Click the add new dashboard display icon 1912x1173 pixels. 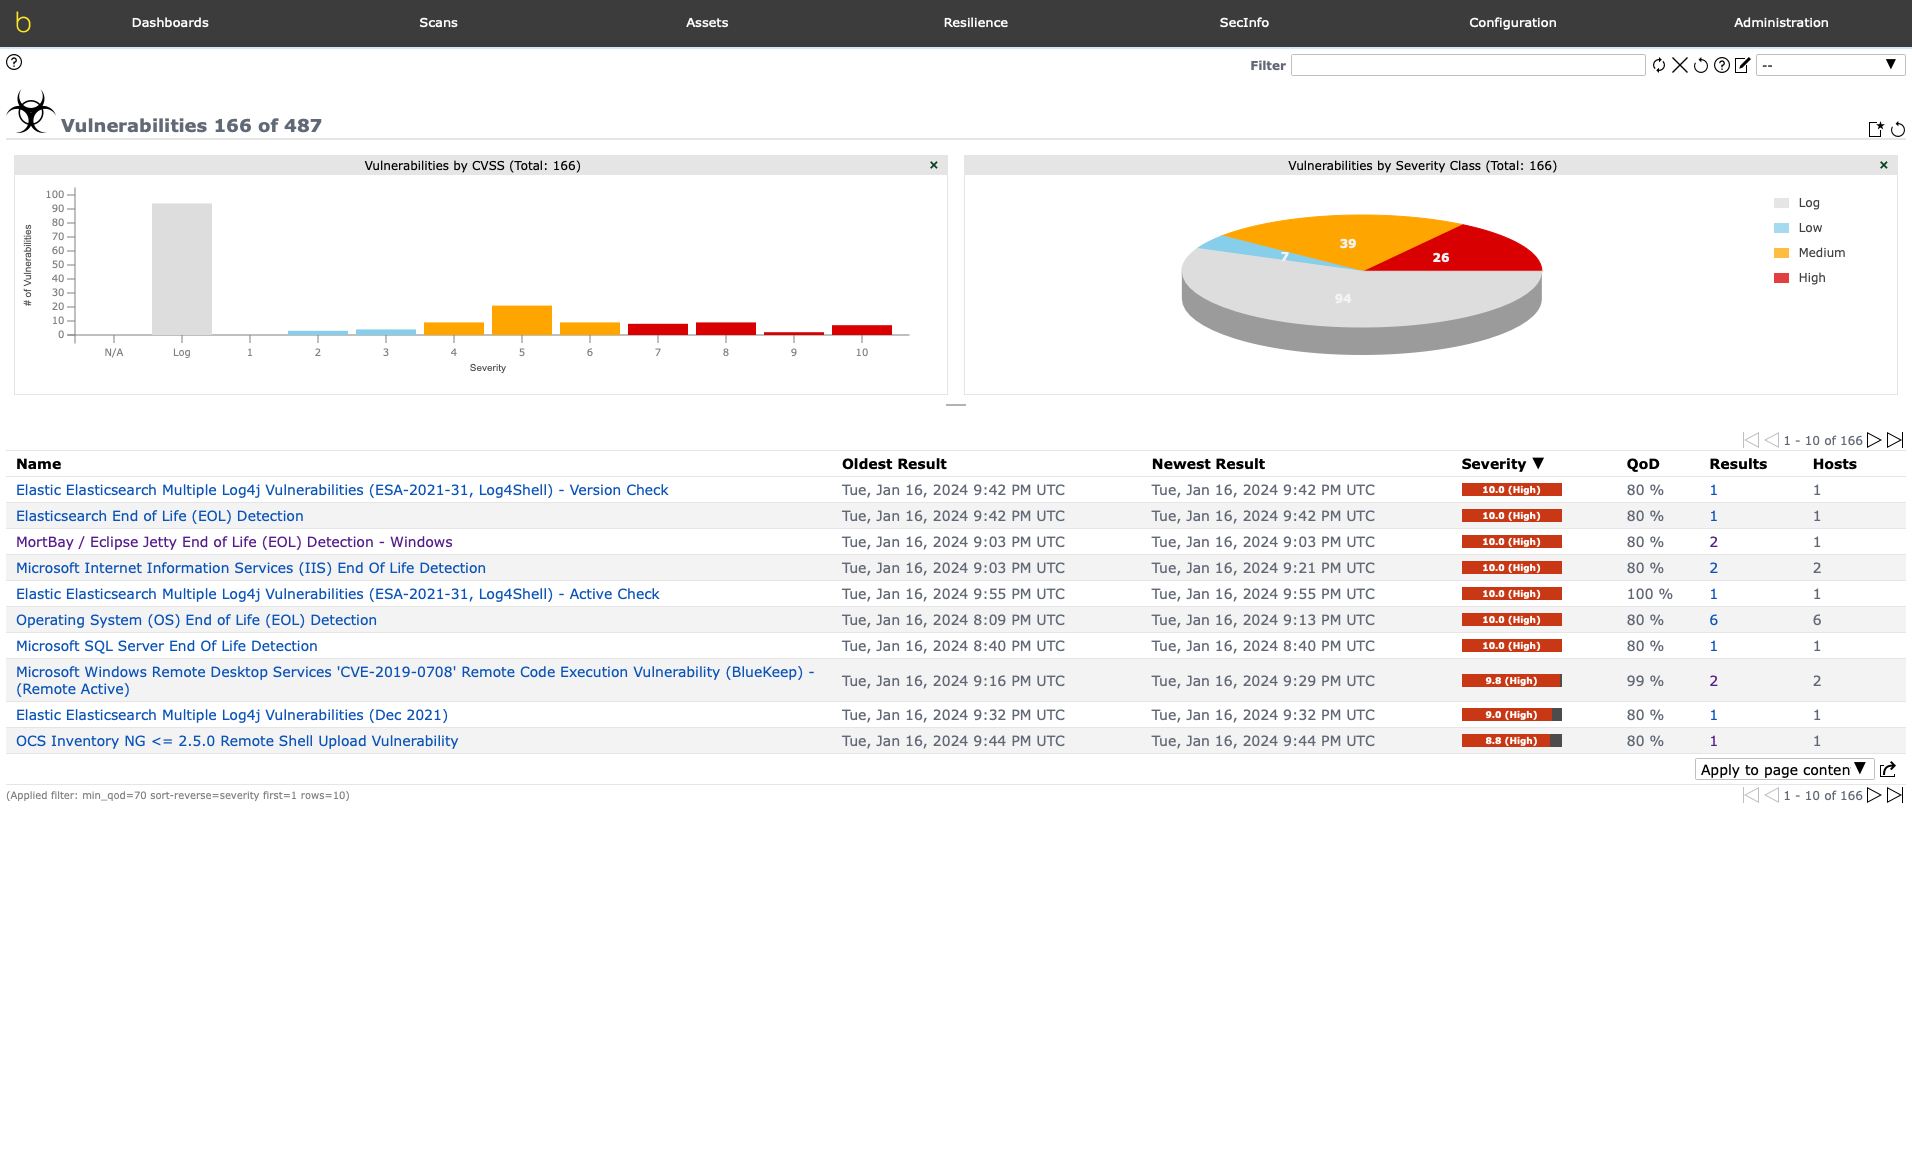[1876, 129]
